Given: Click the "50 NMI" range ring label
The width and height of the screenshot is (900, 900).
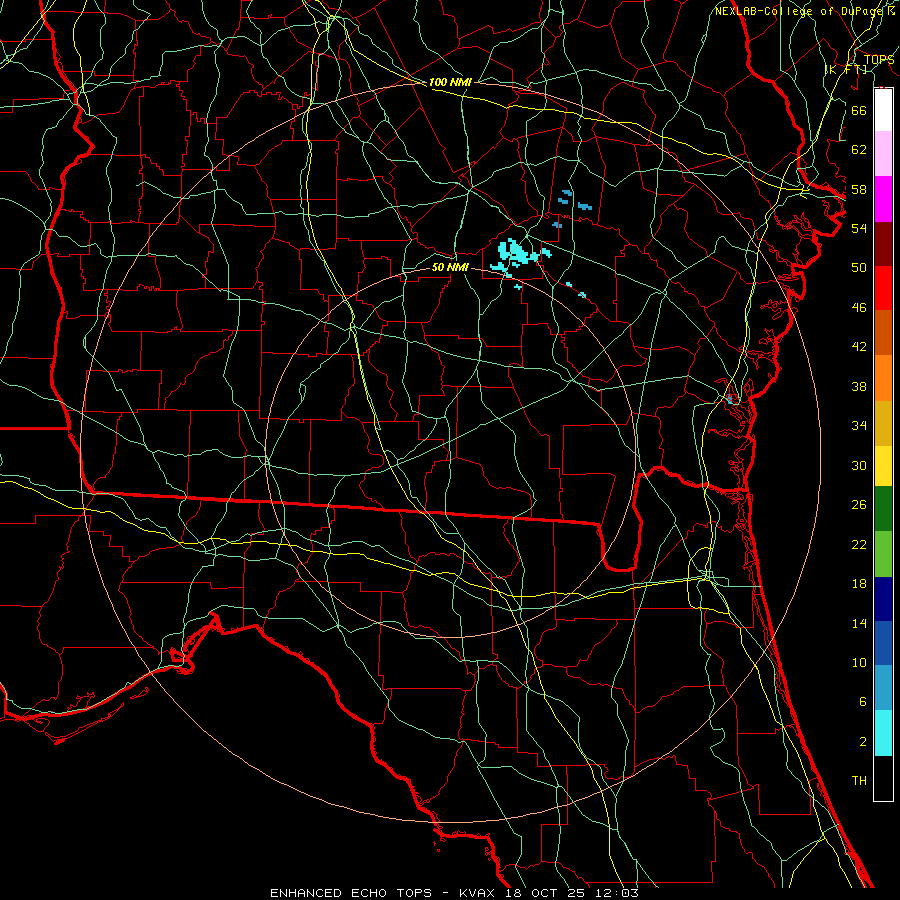Looking at the screenshot, I should pos(450,267).
